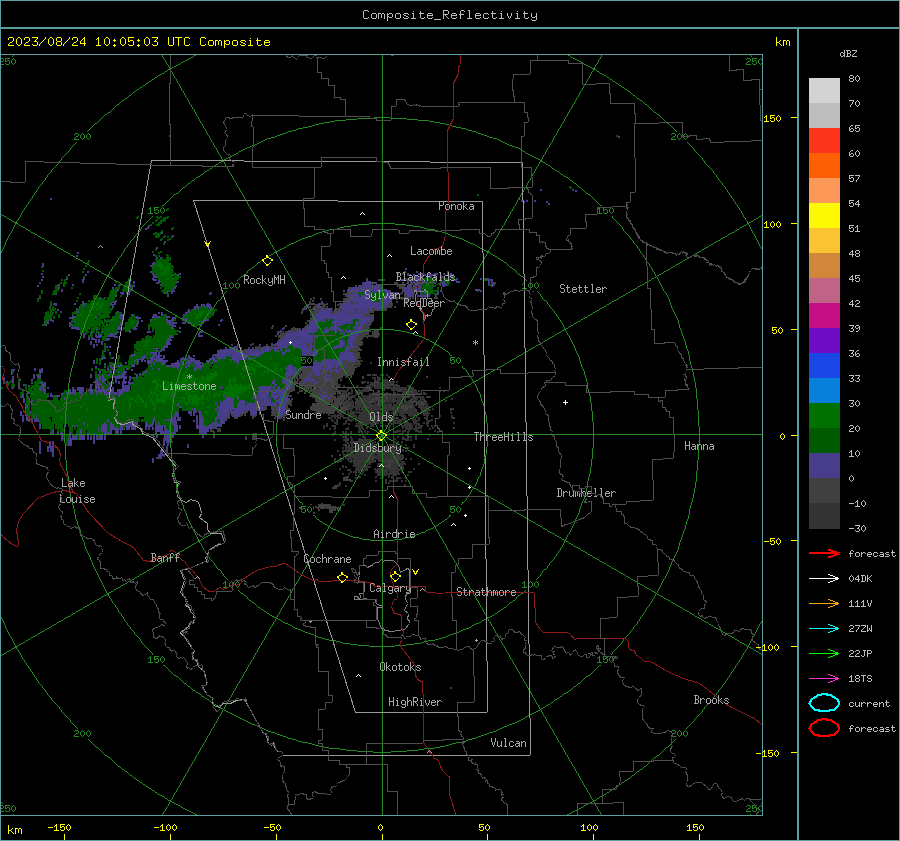Select the RedDeer city label
Viewport: 900px width, 841px height.
[x=424, y=303]
